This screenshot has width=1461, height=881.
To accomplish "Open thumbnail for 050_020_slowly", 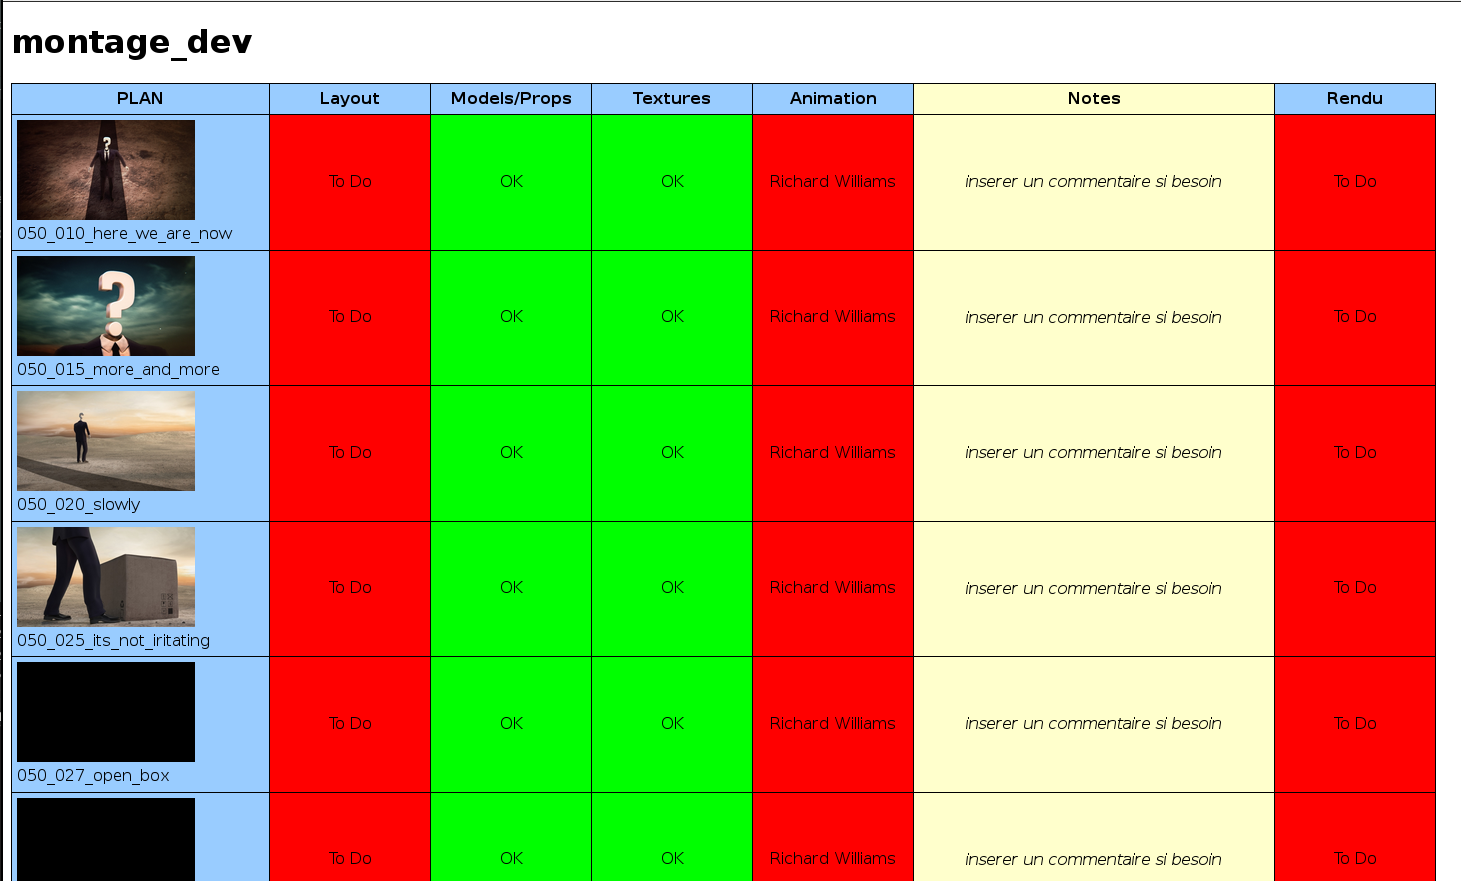I will pos(106,441).
